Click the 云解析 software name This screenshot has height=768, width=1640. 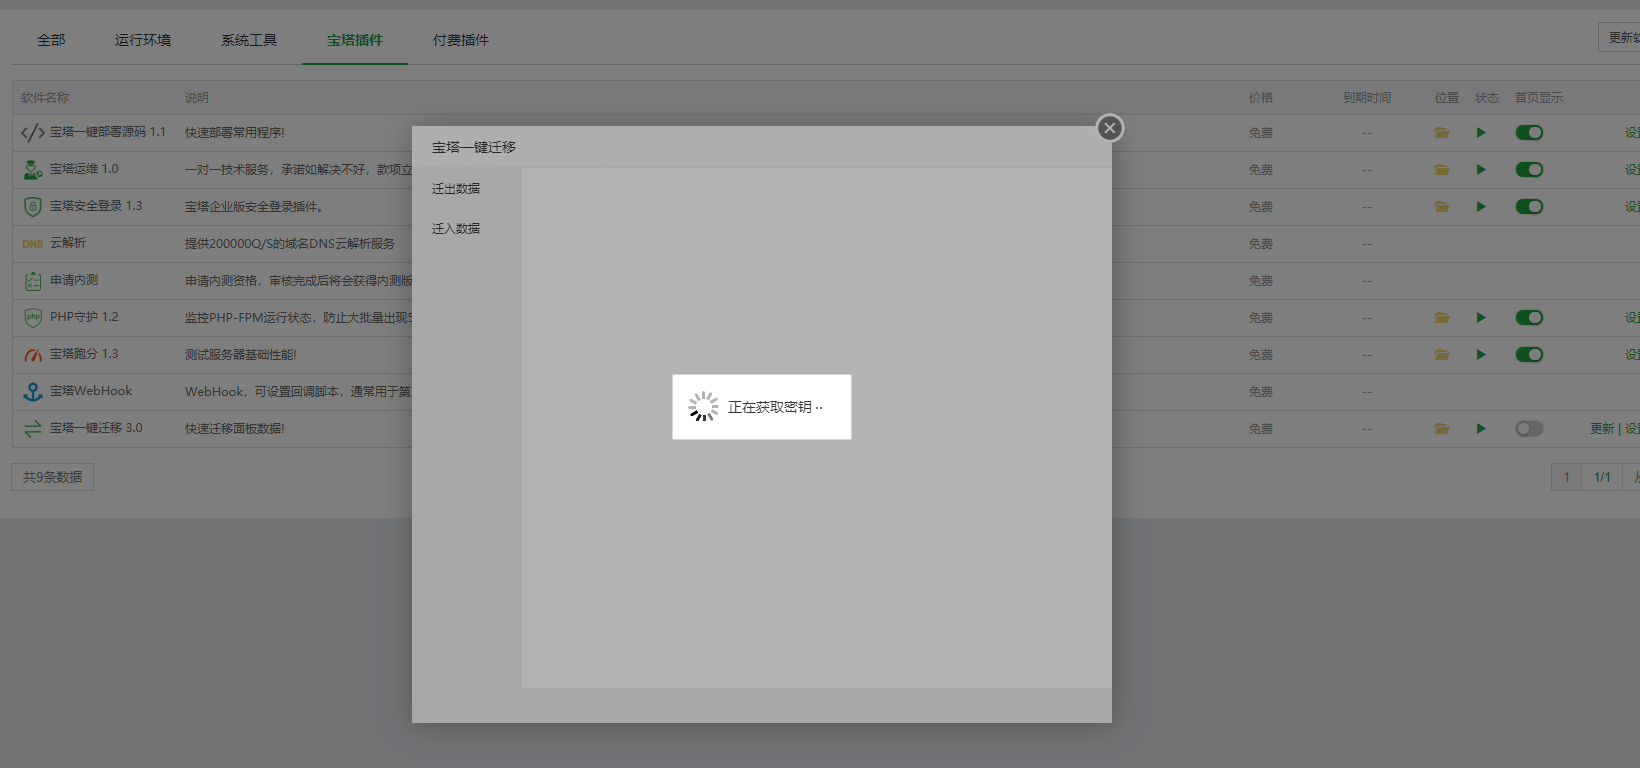pyautogui.click(x=68, y=243)
